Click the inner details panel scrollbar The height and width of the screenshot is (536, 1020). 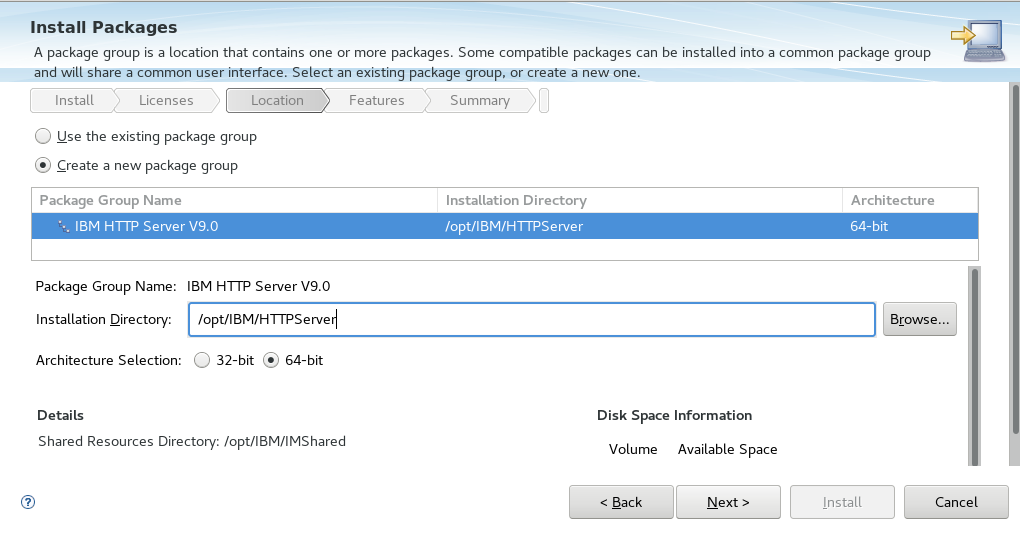click(x=974, y=366)
